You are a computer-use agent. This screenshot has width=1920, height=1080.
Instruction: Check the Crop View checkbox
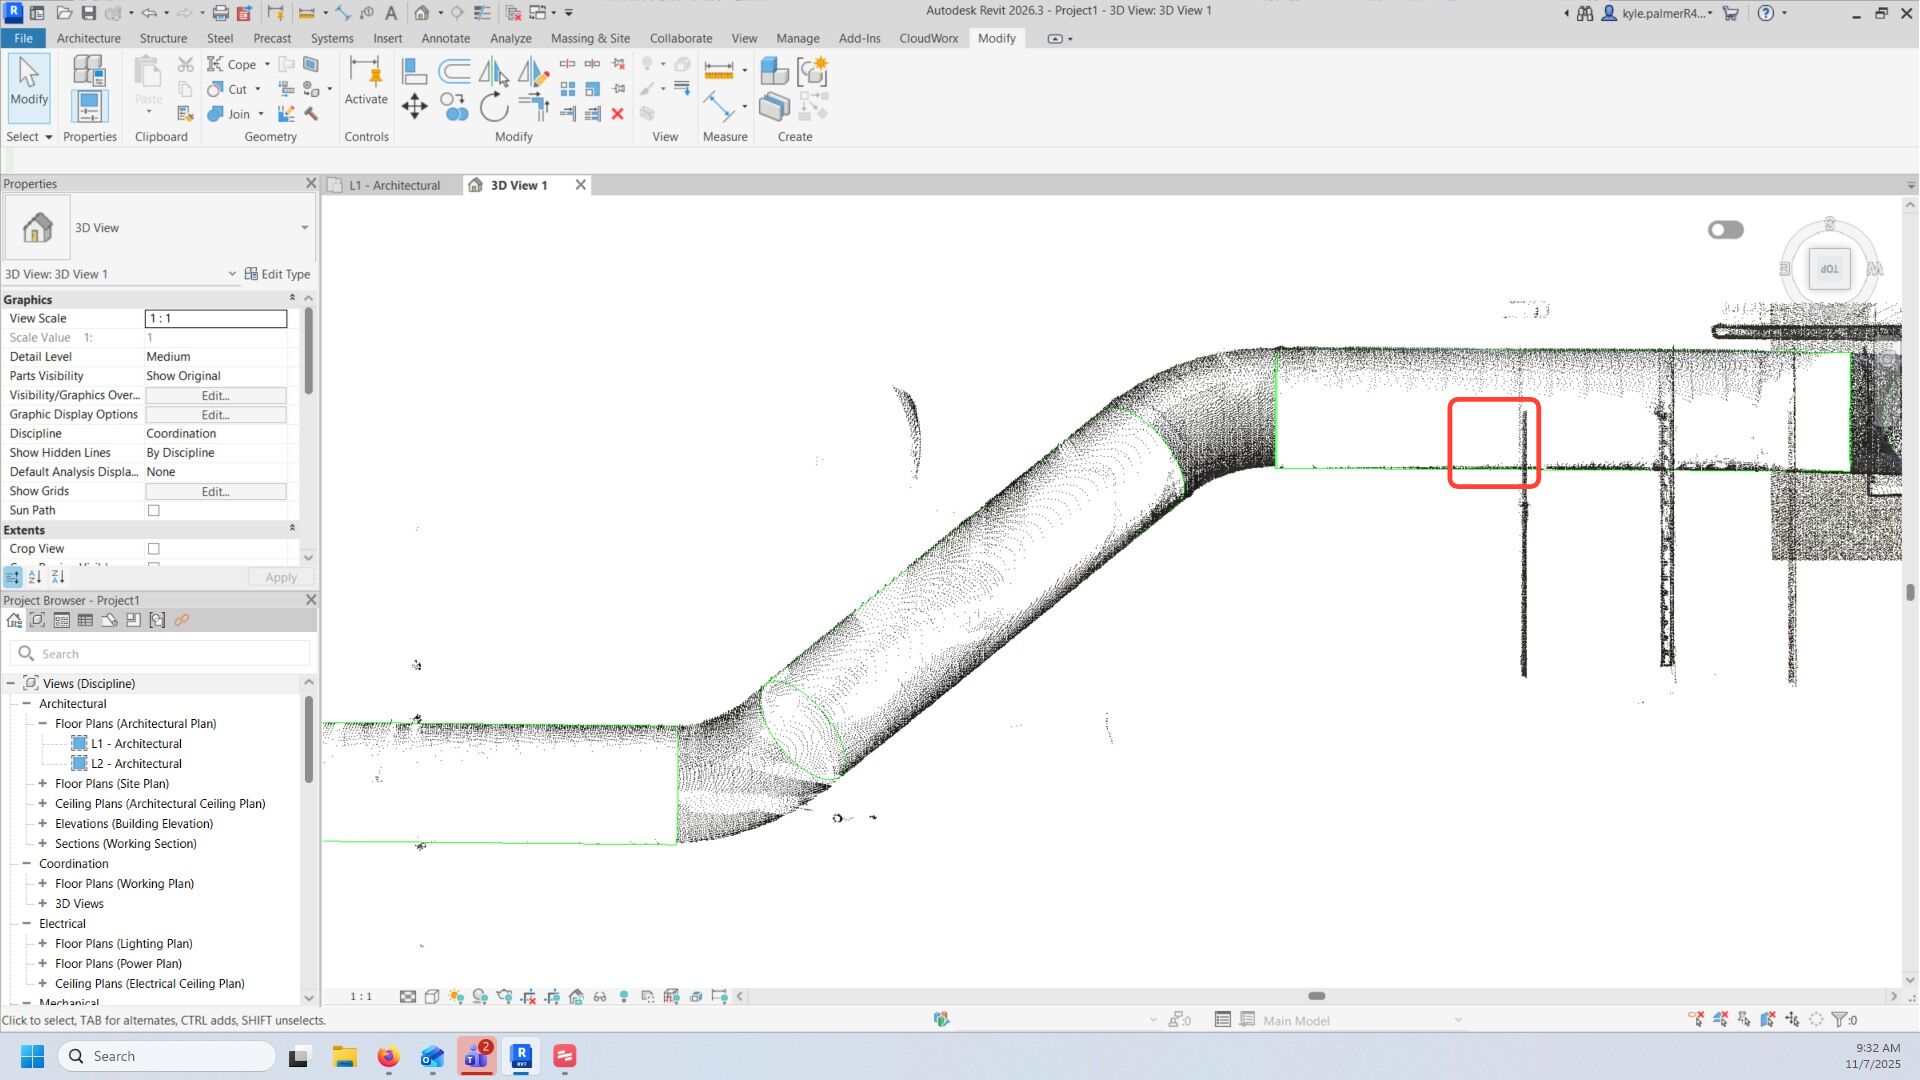pos(154,549)
